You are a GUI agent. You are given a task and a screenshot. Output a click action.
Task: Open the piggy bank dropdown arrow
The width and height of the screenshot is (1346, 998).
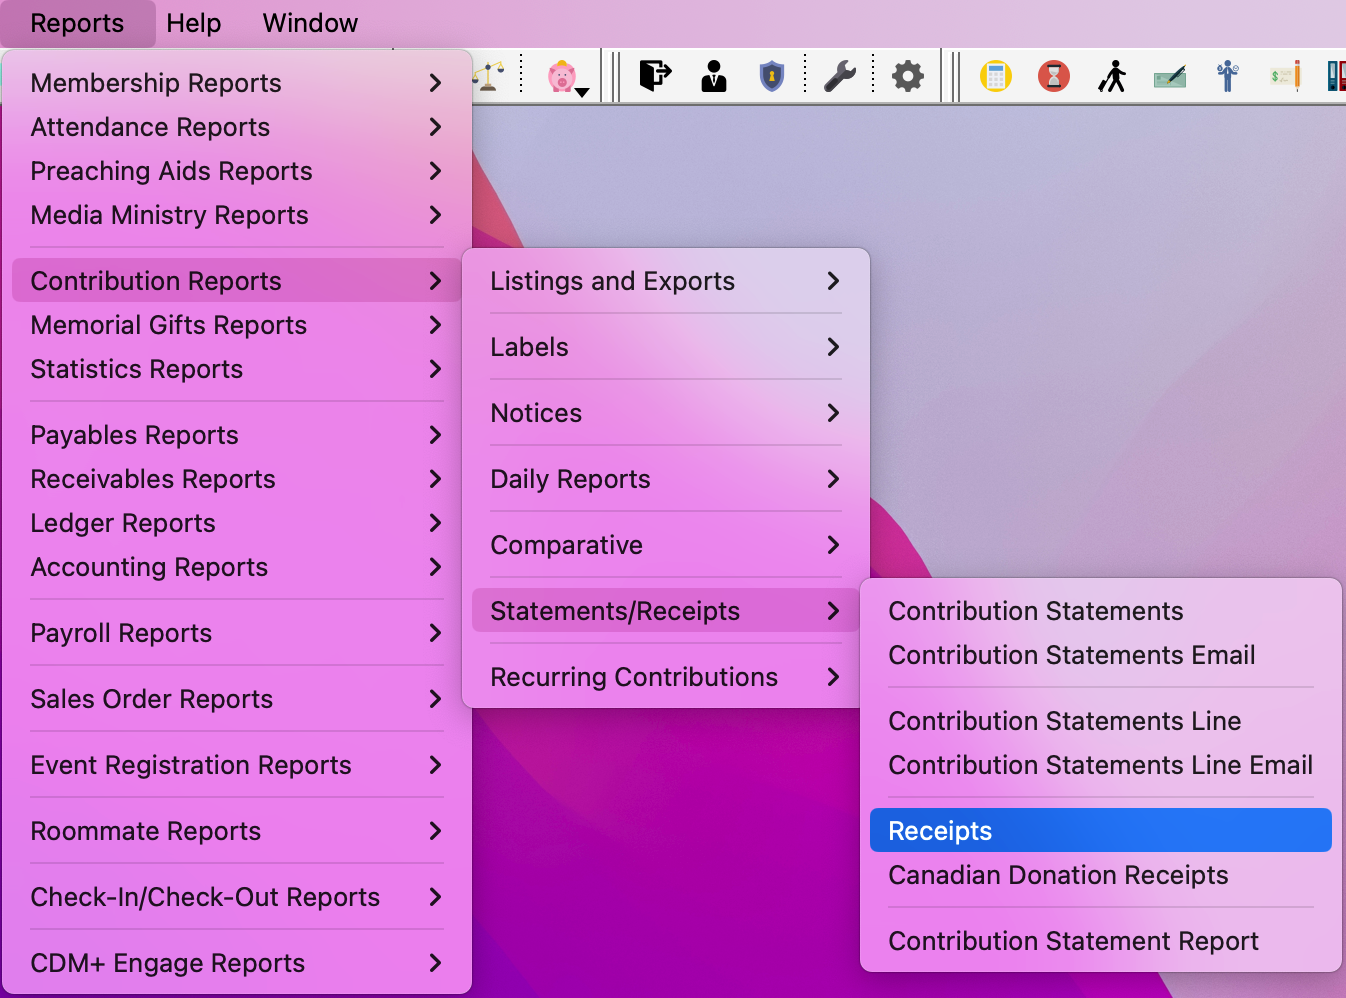[x=583, y=92]
